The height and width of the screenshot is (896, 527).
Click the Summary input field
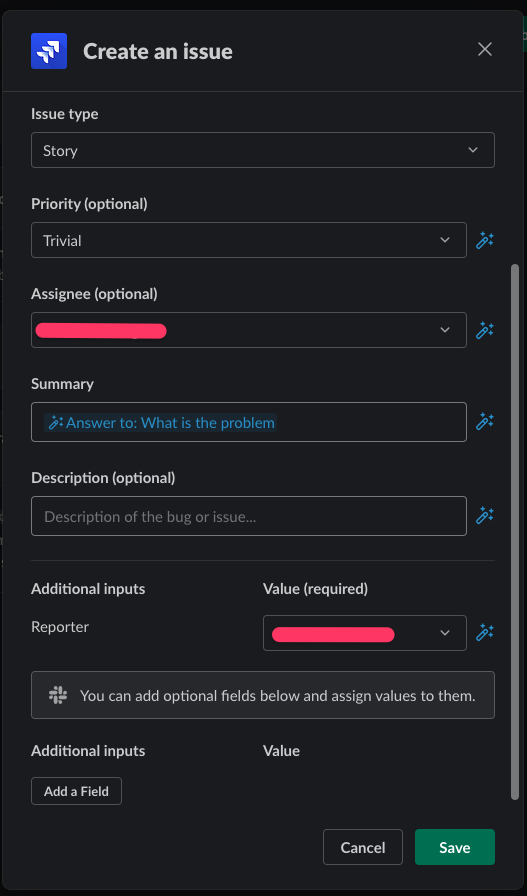[249, 422]
